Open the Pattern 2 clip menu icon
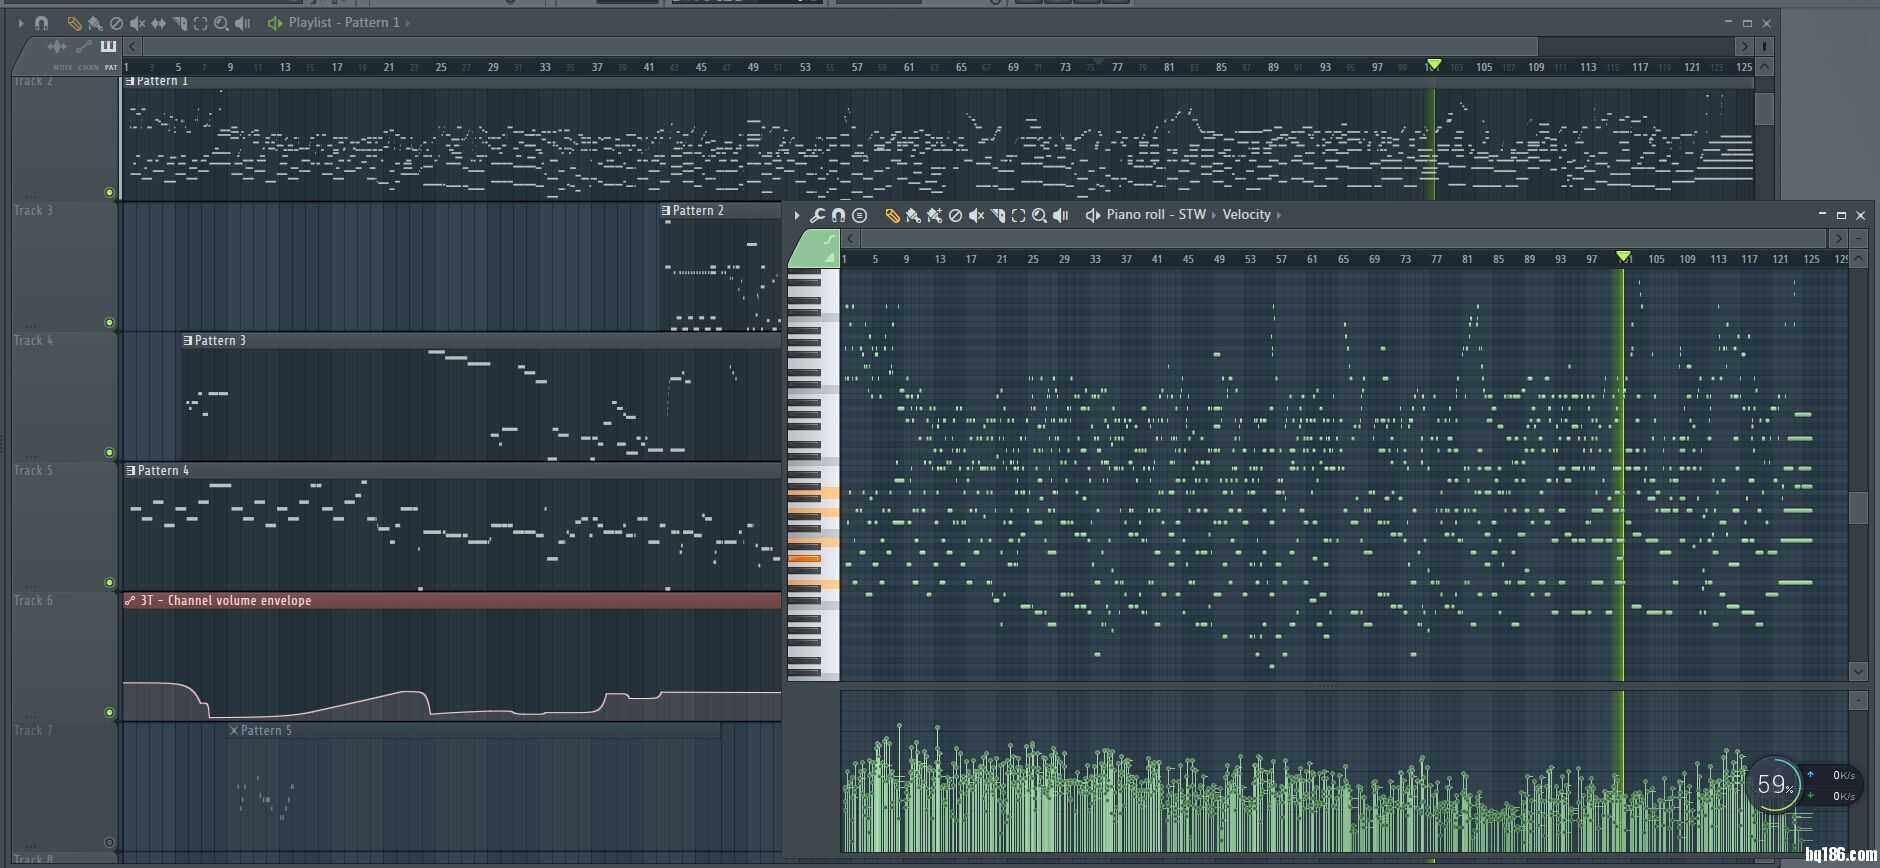Screen dimensions: 1880x868 [666, 210]
